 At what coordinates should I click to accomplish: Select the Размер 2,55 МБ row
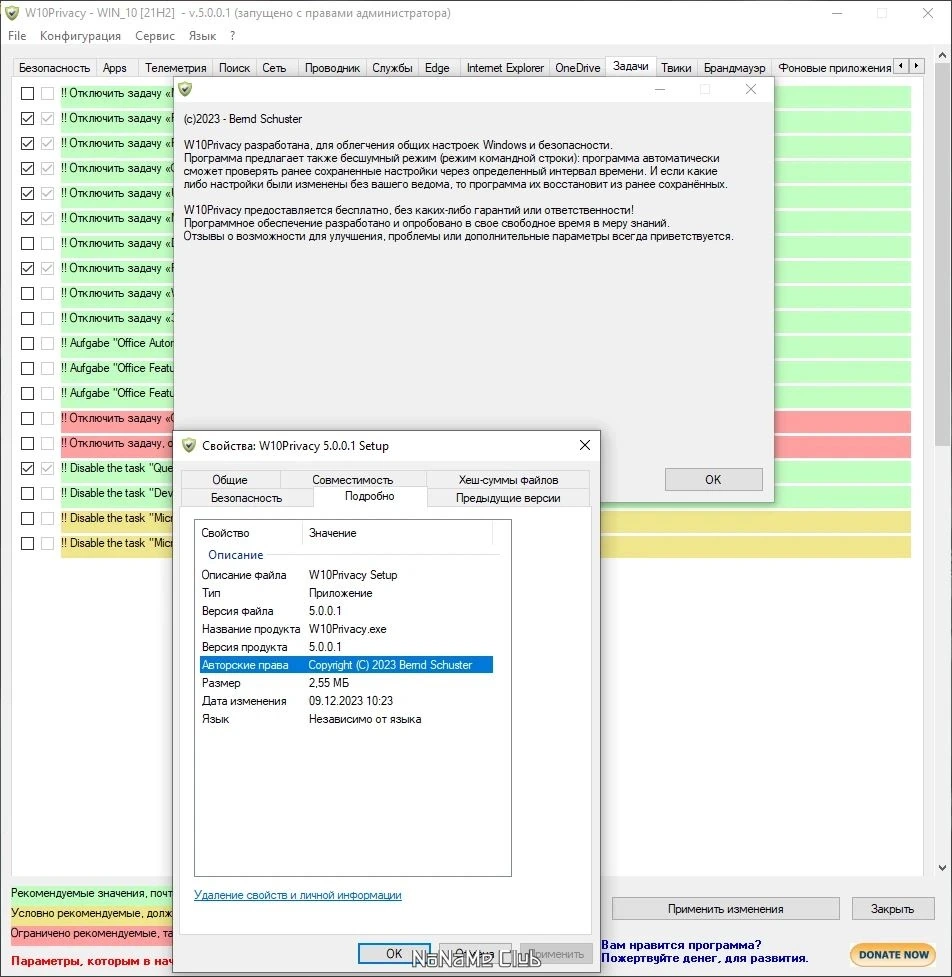pos(346,683)
